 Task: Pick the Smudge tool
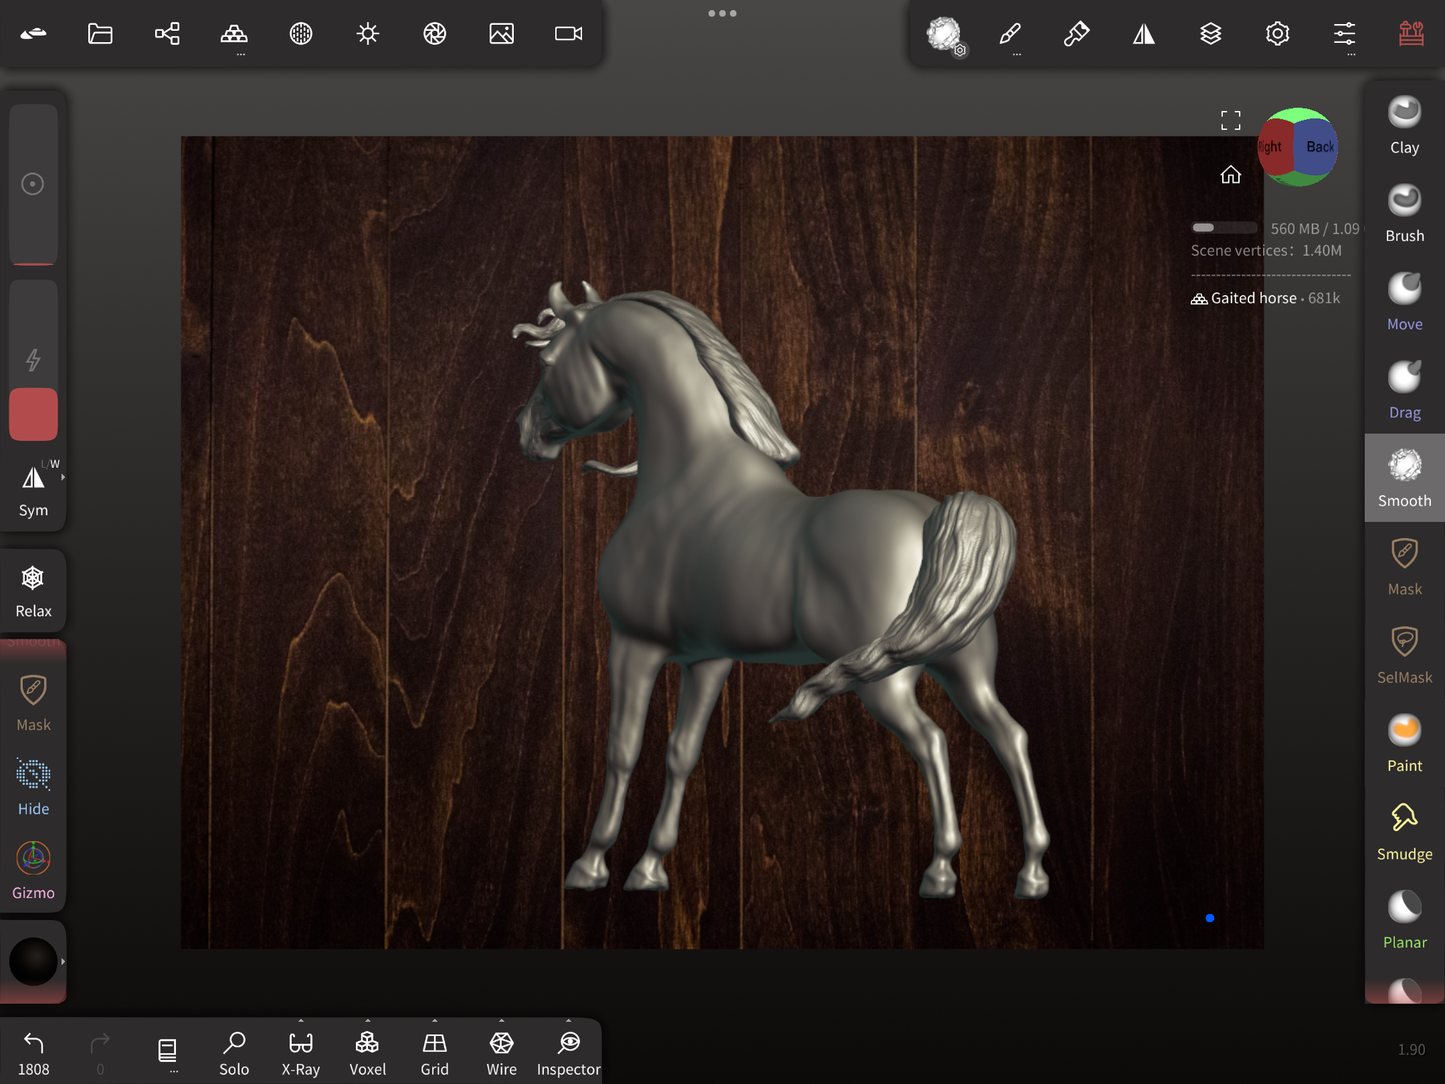1404,832
